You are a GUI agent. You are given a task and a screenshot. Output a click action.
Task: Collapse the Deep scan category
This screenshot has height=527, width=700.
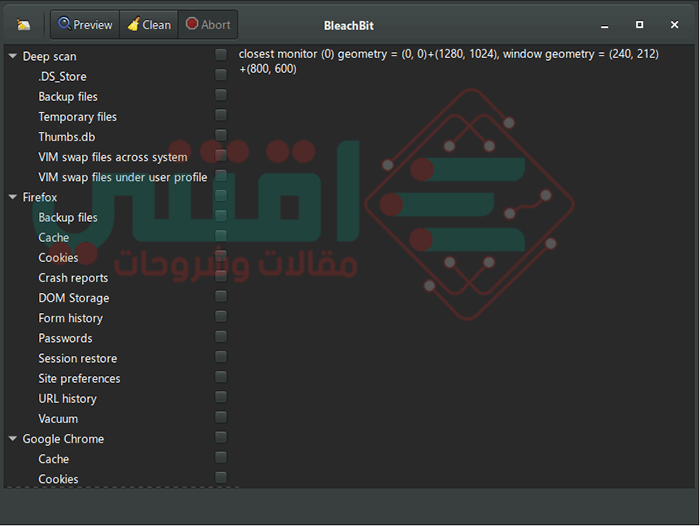point(13,56)
